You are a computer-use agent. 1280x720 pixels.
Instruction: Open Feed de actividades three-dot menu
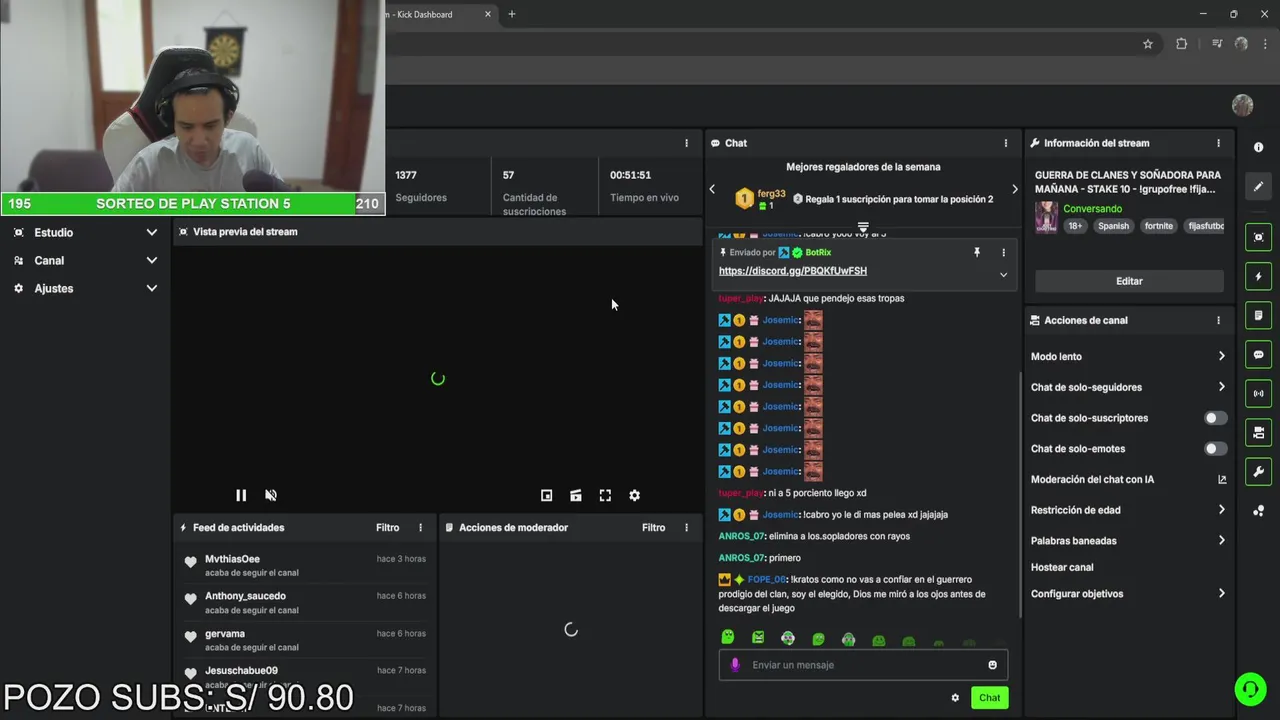point(420,528)
